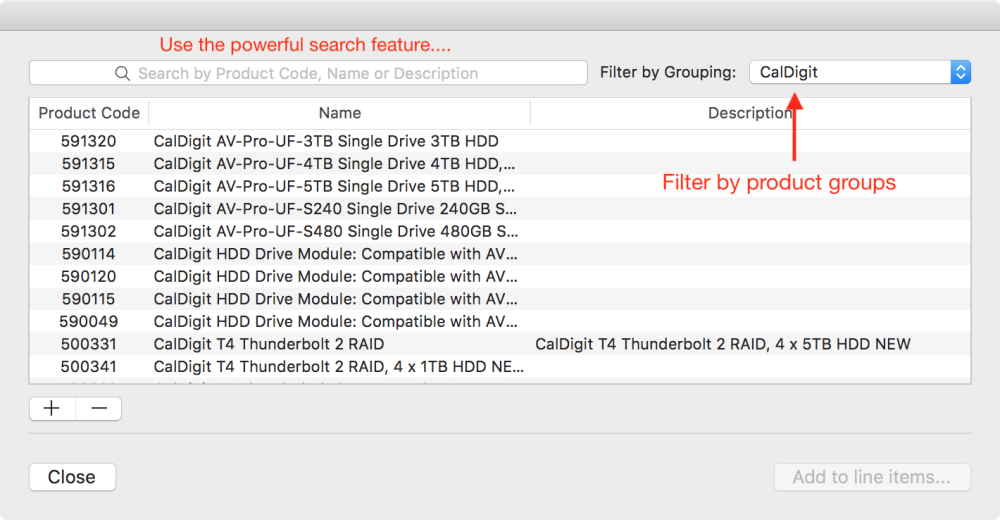Sort by Product Code column header
The image size is (1000, 520).
tap(89, 113)
